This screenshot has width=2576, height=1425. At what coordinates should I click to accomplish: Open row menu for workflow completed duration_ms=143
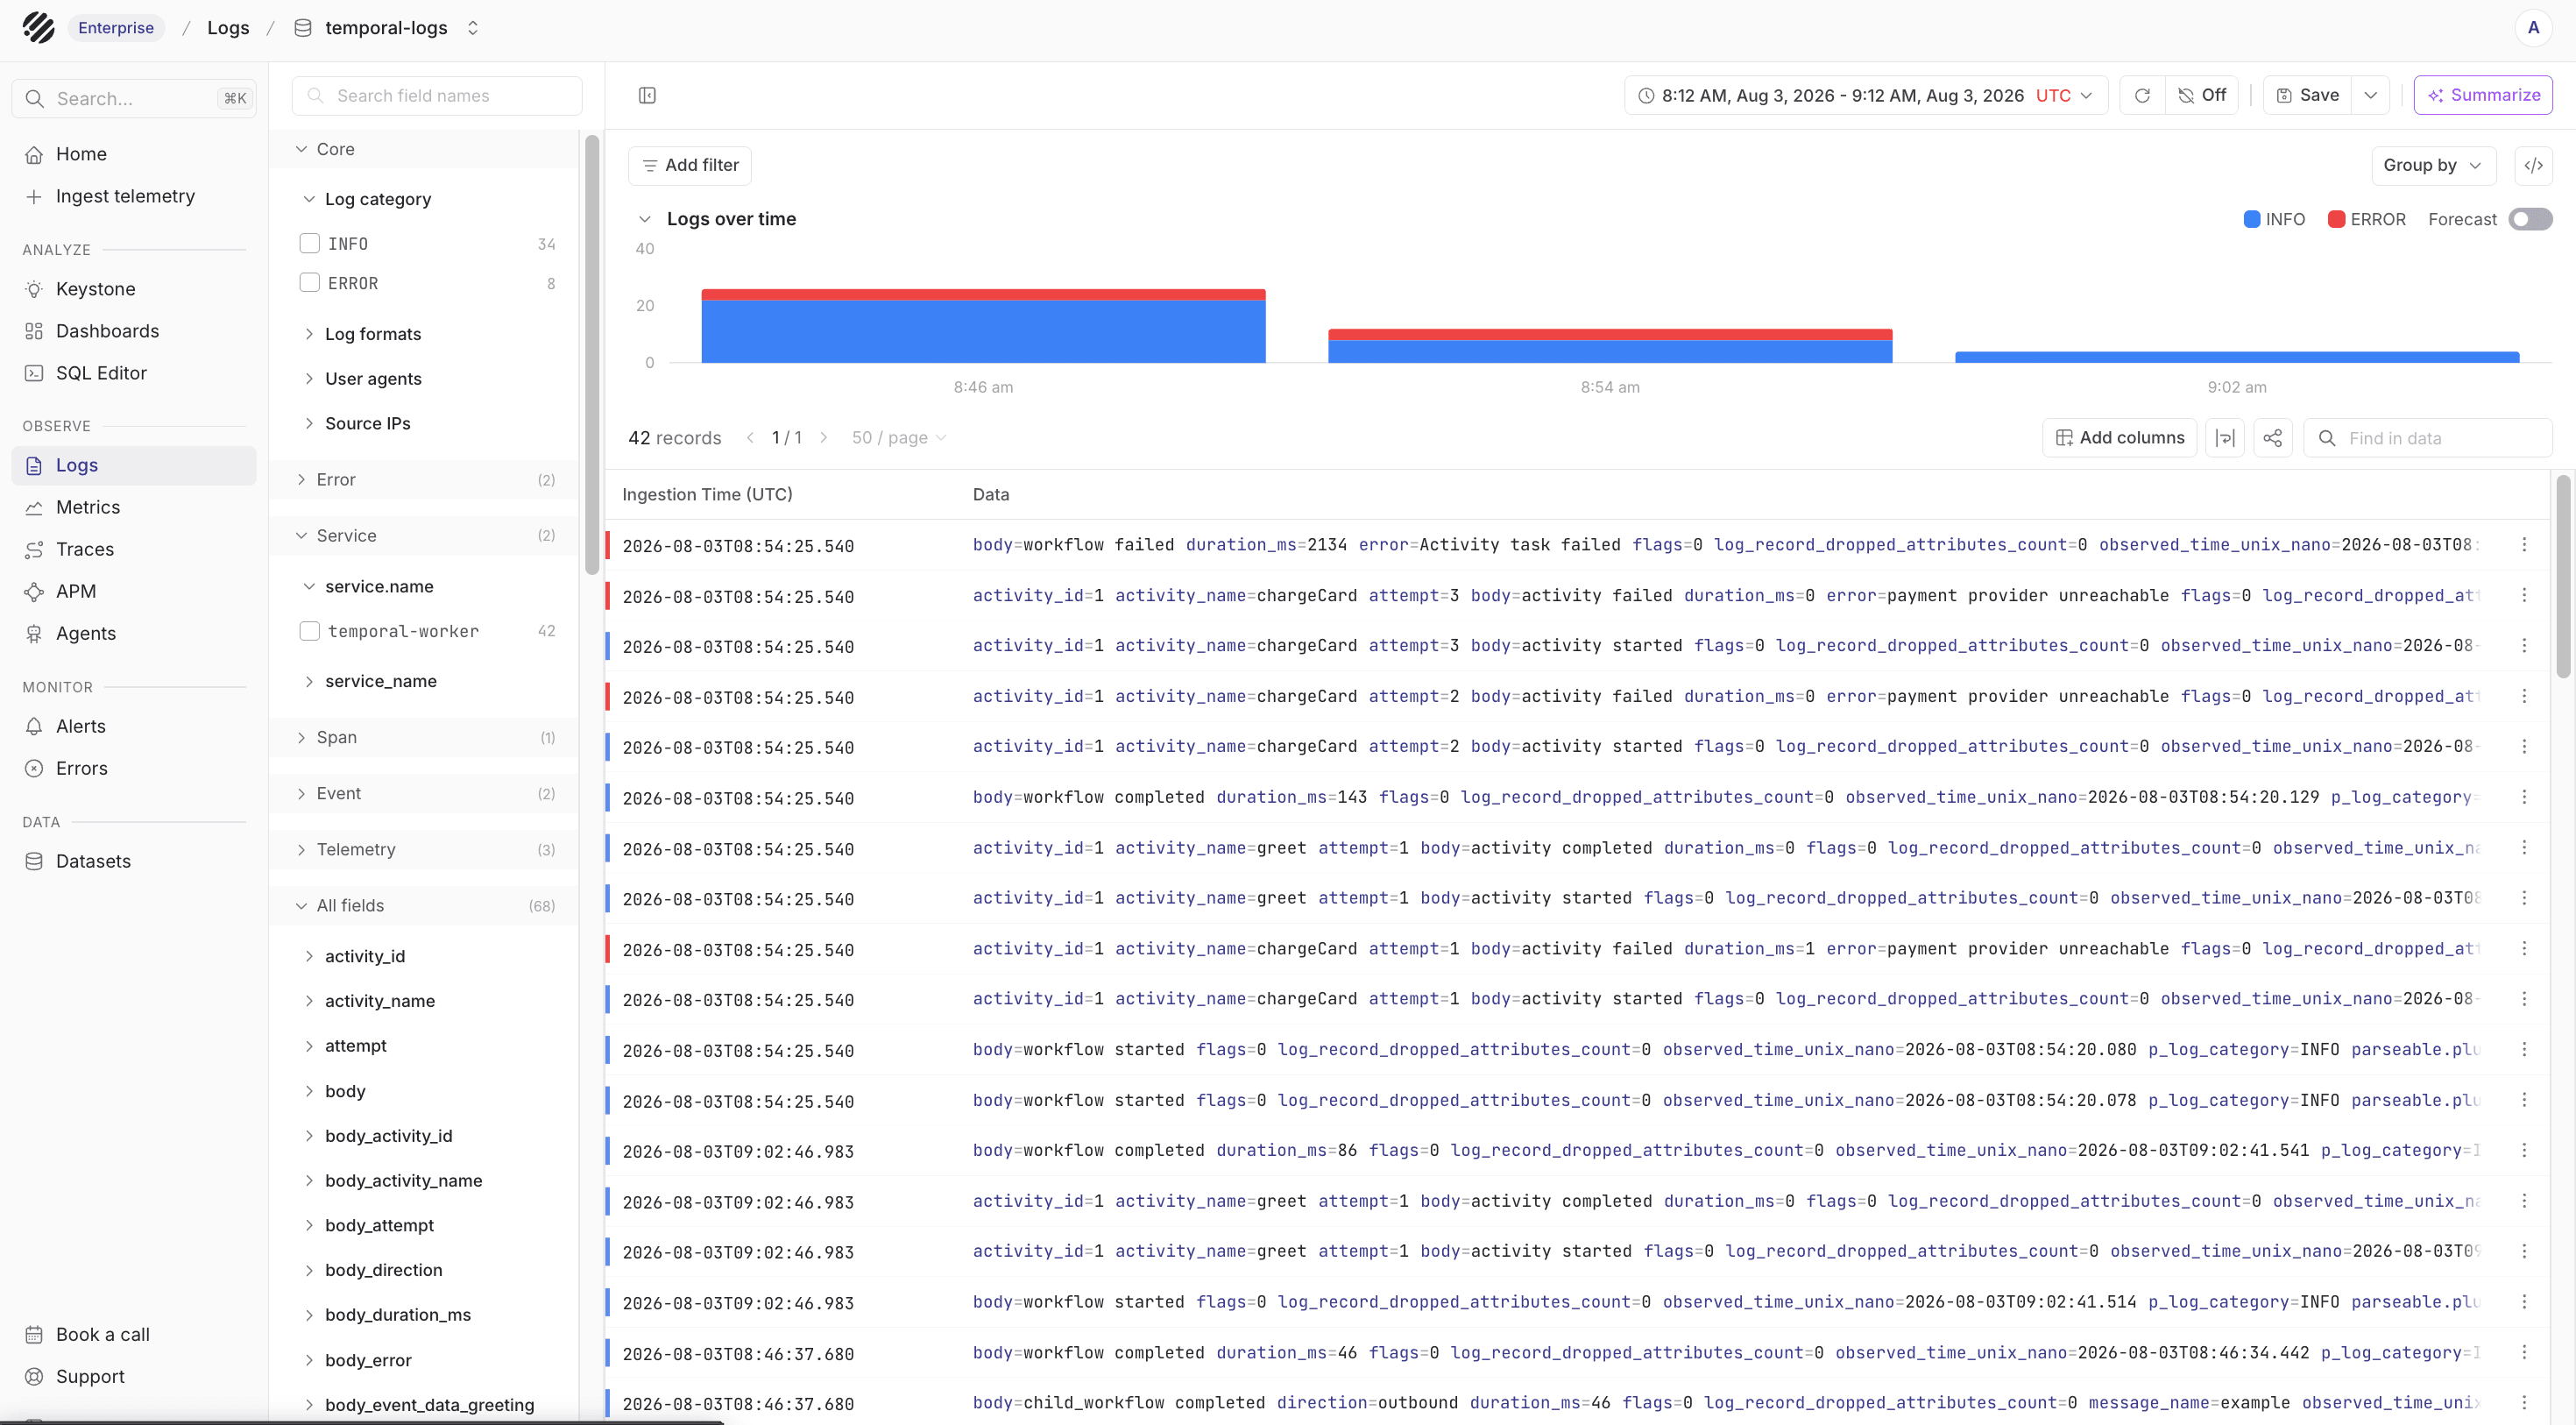(x=2524, y=797)
